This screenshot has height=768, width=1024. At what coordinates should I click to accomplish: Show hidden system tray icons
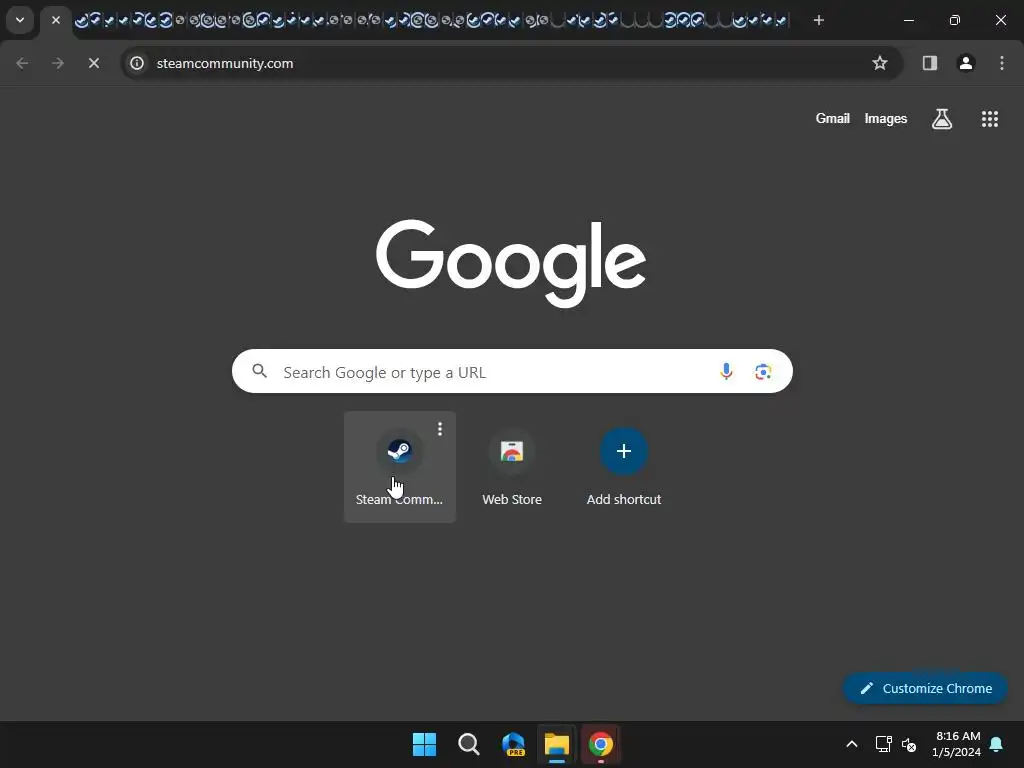pyautogui.click(x=852, y=744)
